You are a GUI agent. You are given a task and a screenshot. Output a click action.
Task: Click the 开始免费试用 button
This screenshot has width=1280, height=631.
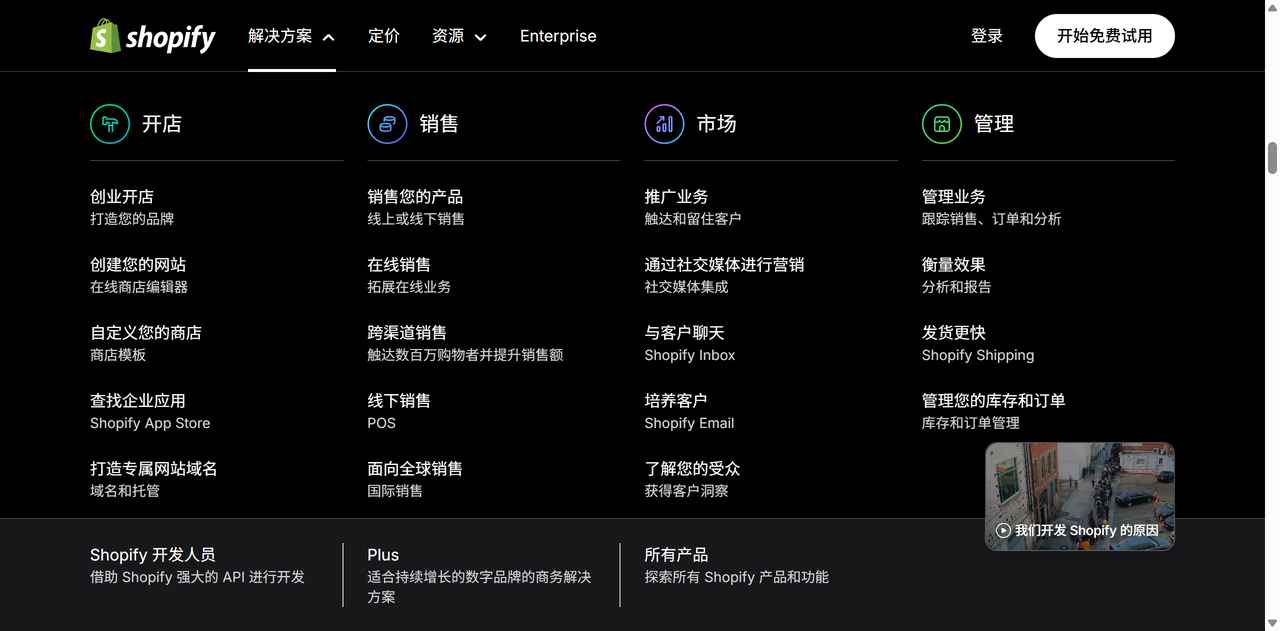pos(1104,36)
